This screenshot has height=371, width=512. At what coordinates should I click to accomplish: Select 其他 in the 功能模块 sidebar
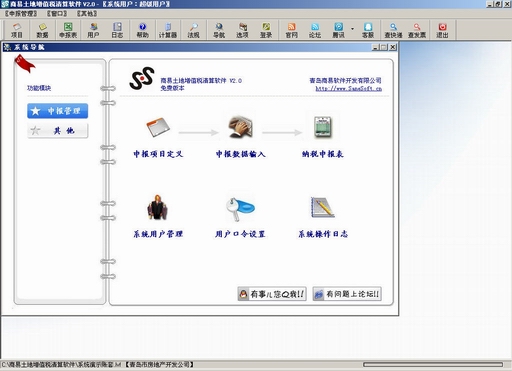(x=58, y=130)
